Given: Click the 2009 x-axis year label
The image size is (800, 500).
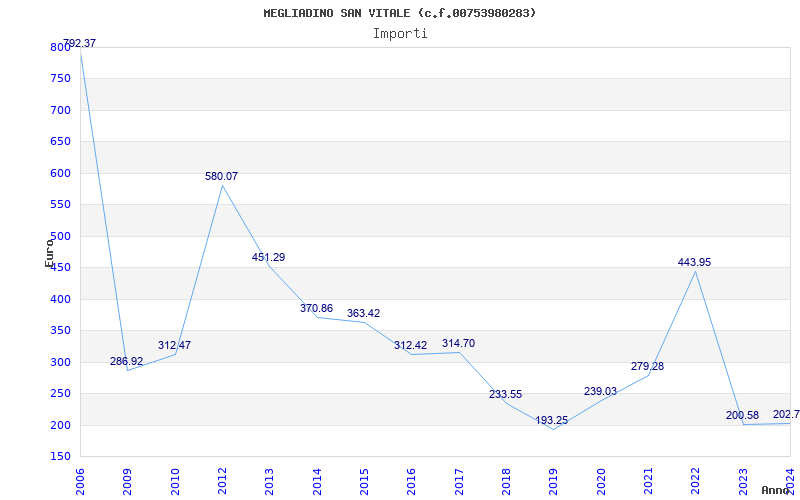Looking at the screenshot, I should click(x=128, y=482).
